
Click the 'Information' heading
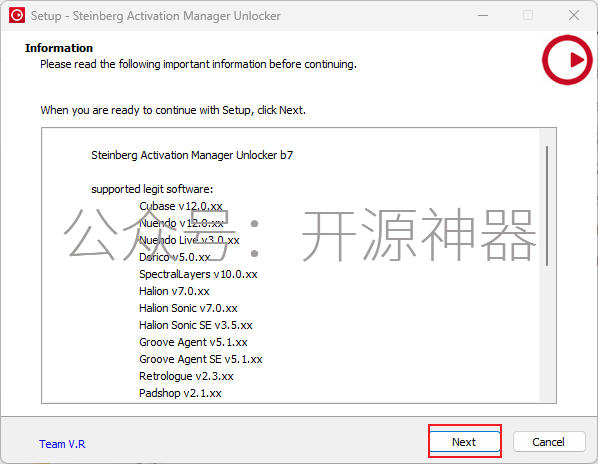59,48
